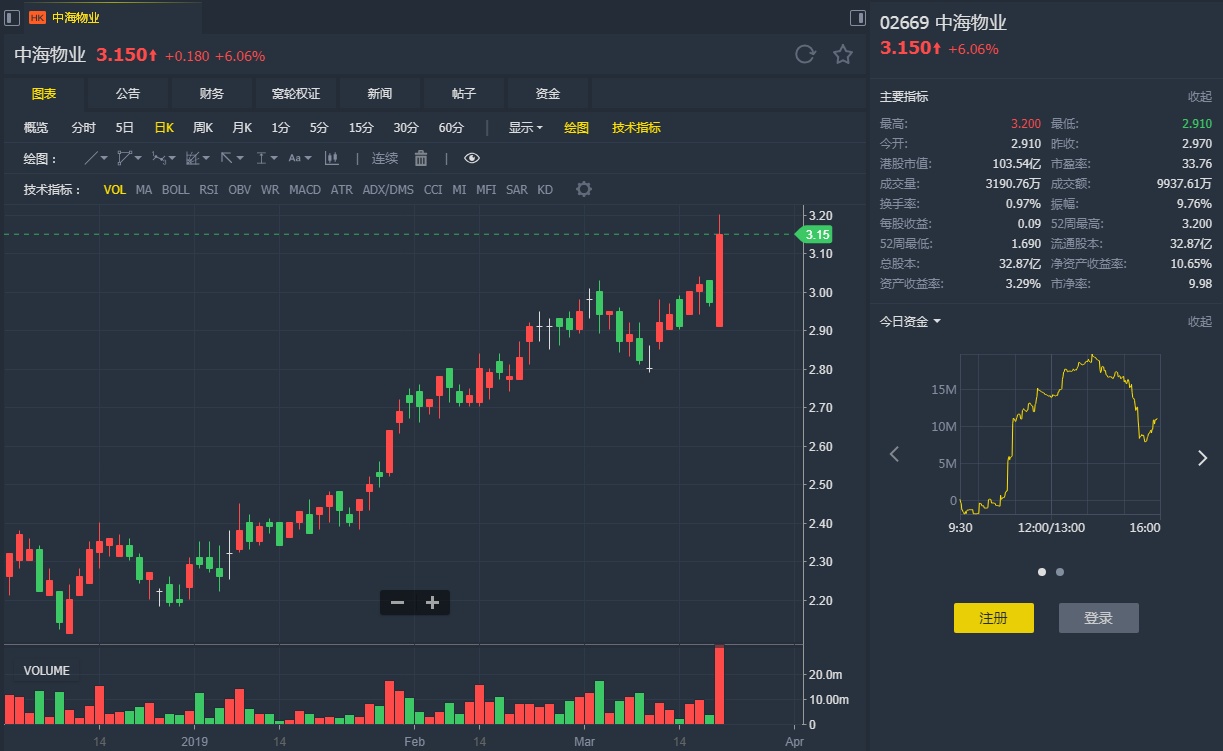The width and height of the screenshot is (1223, 751).
Task: Zoom out the chart with minus button
Action: point(397,602)
